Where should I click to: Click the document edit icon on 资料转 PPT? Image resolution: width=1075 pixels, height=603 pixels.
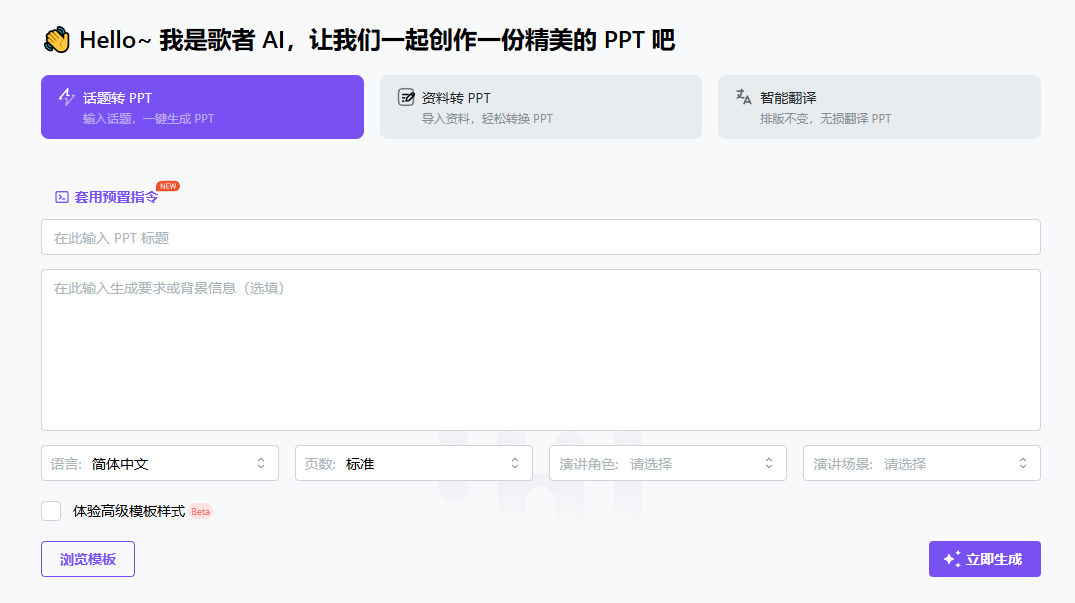pyautogui.click(x=406, y=97)
